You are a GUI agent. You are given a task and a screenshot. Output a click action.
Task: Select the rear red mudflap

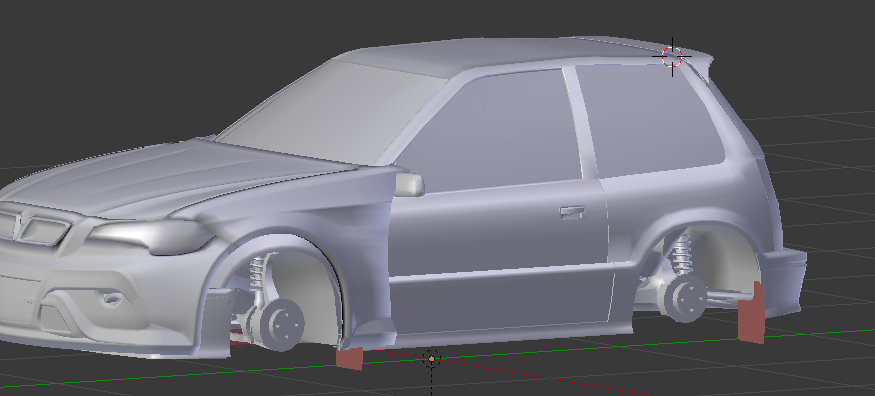point(751,313)
